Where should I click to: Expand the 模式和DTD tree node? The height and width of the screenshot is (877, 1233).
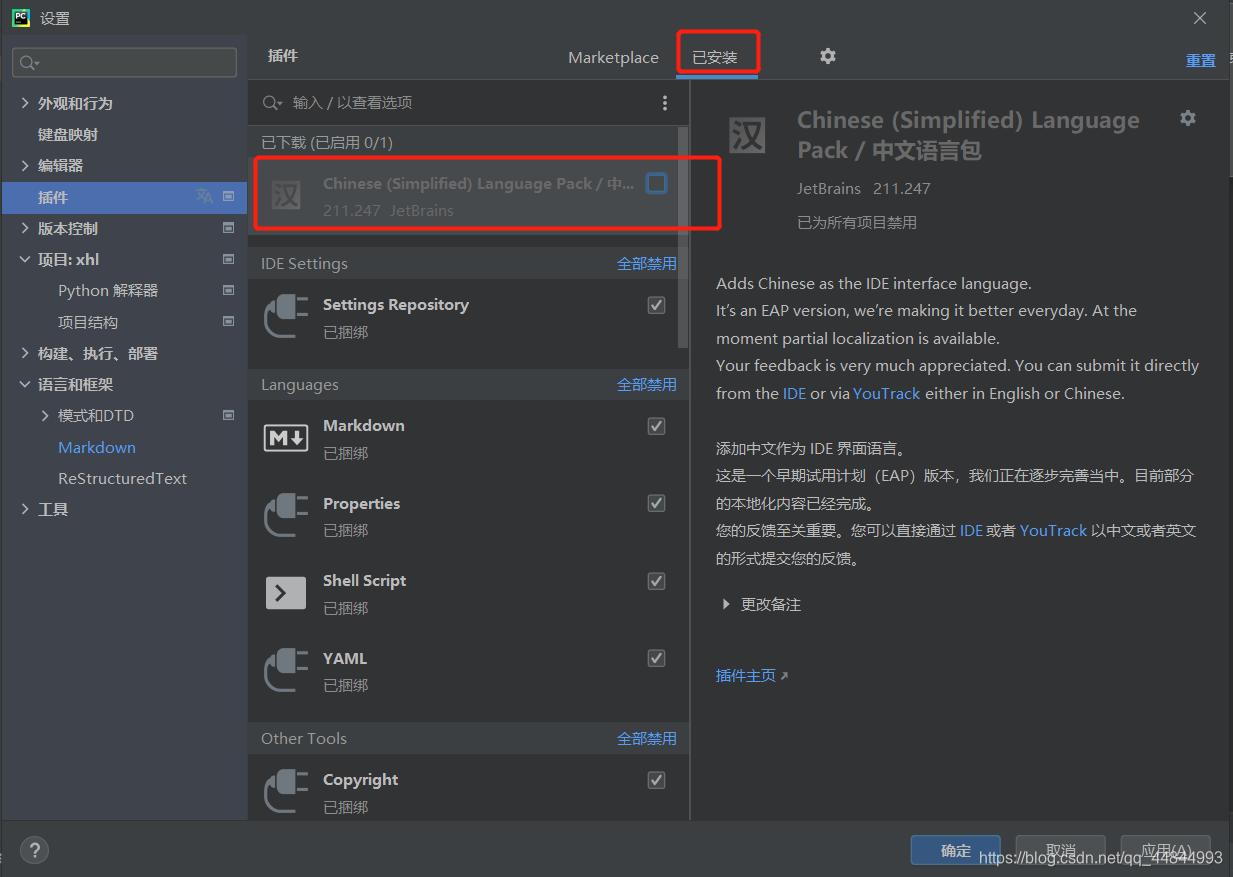pyautogui.click(x=45, y=415)
